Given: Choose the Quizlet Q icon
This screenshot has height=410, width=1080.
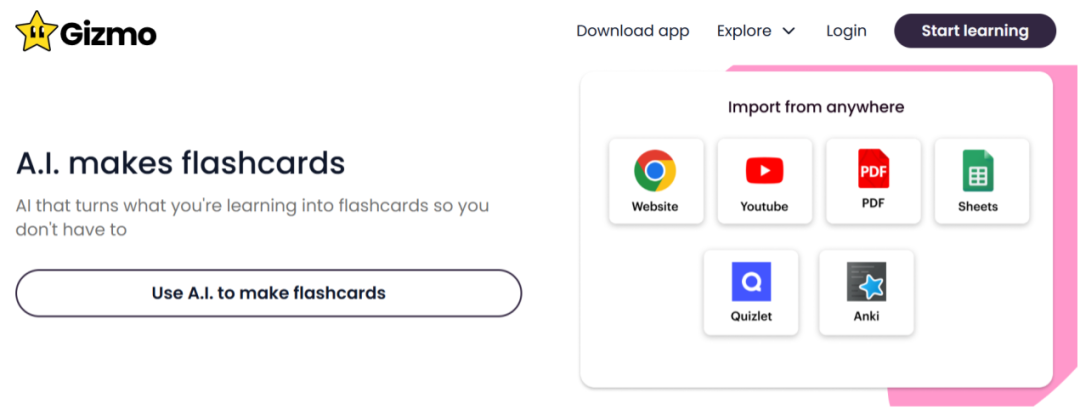Looking at the screenshot, I should pos(751,282).
